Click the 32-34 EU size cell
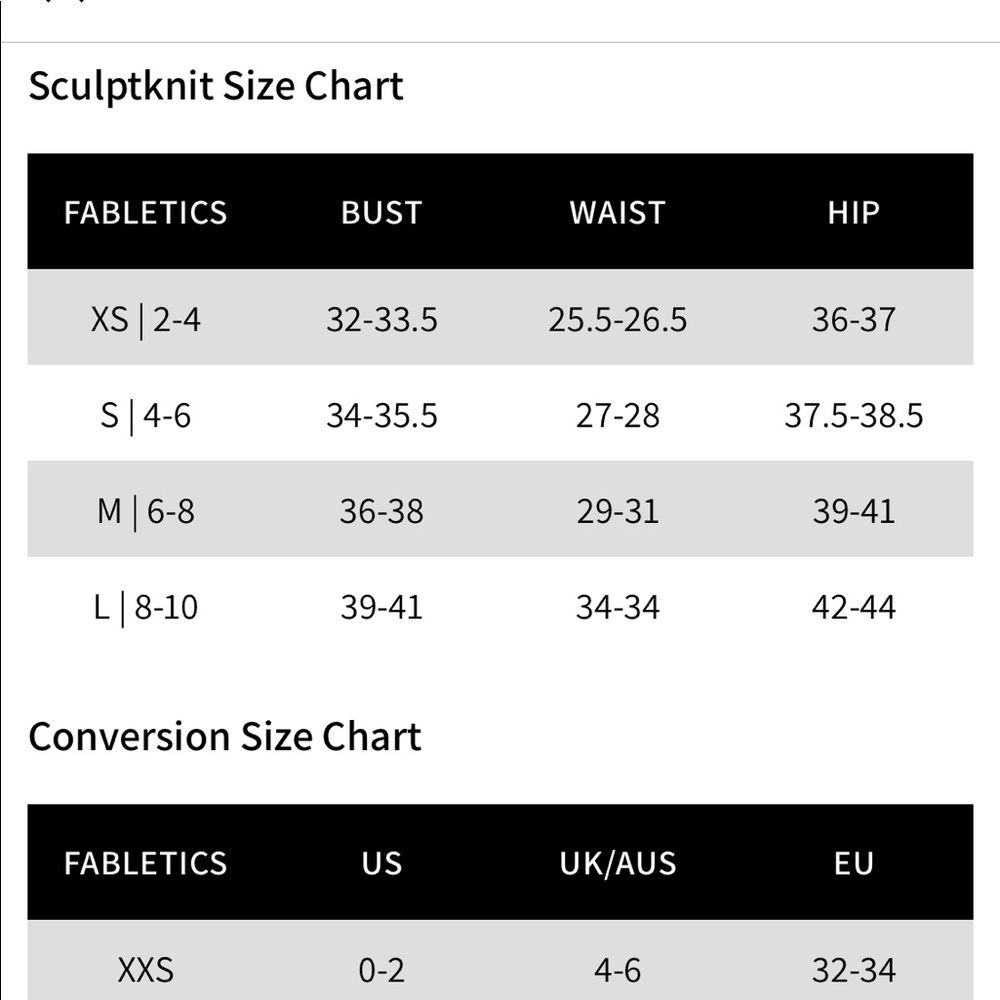 pos(853,970)
